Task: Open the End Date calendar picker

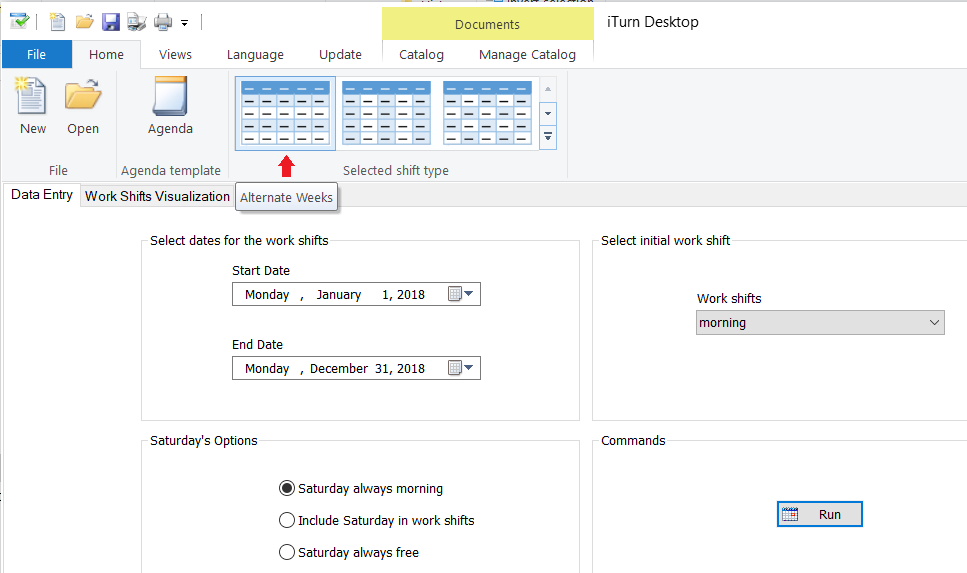Action: [x=461, y=368]
